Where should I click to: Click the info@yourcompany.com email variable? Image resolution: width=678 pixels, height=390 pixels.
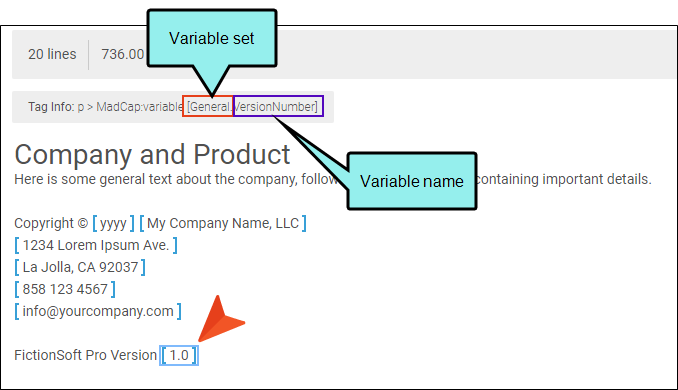pyautogui.click(x=98, y=311)
